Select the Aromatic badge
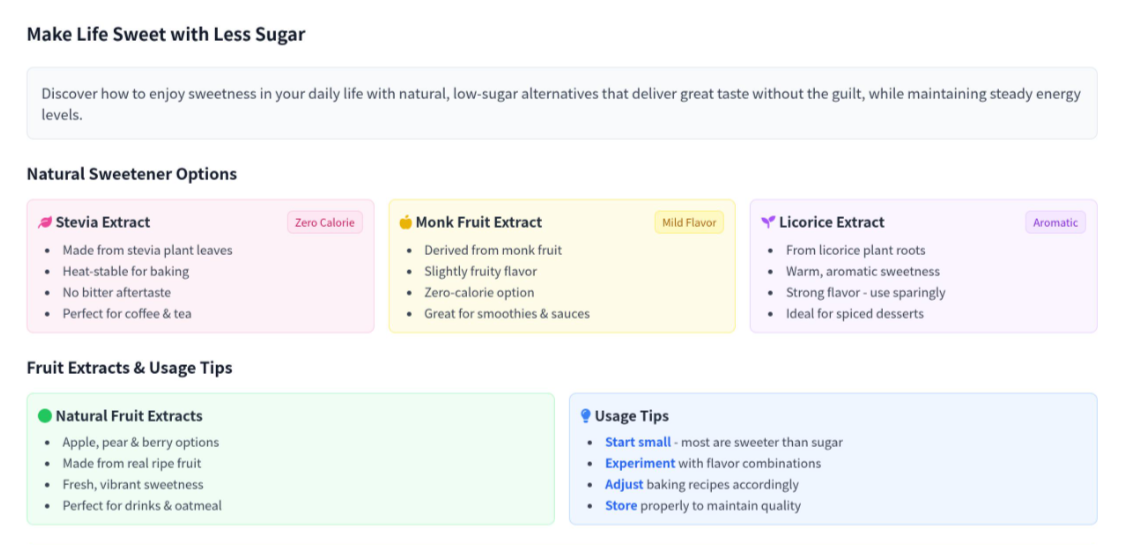This screenshot has height=545, width=1122. click(x=1055, y=223)
